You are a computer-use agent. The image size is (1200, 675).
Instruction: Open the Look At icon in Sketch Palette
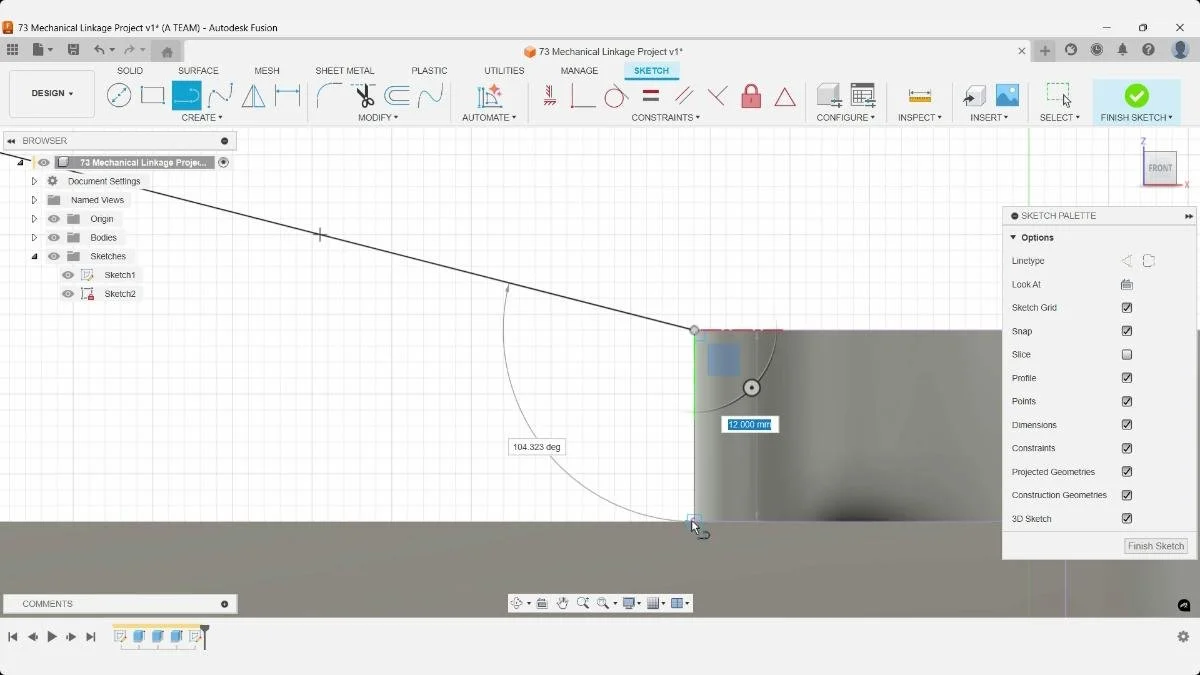tap(1127, 284)
